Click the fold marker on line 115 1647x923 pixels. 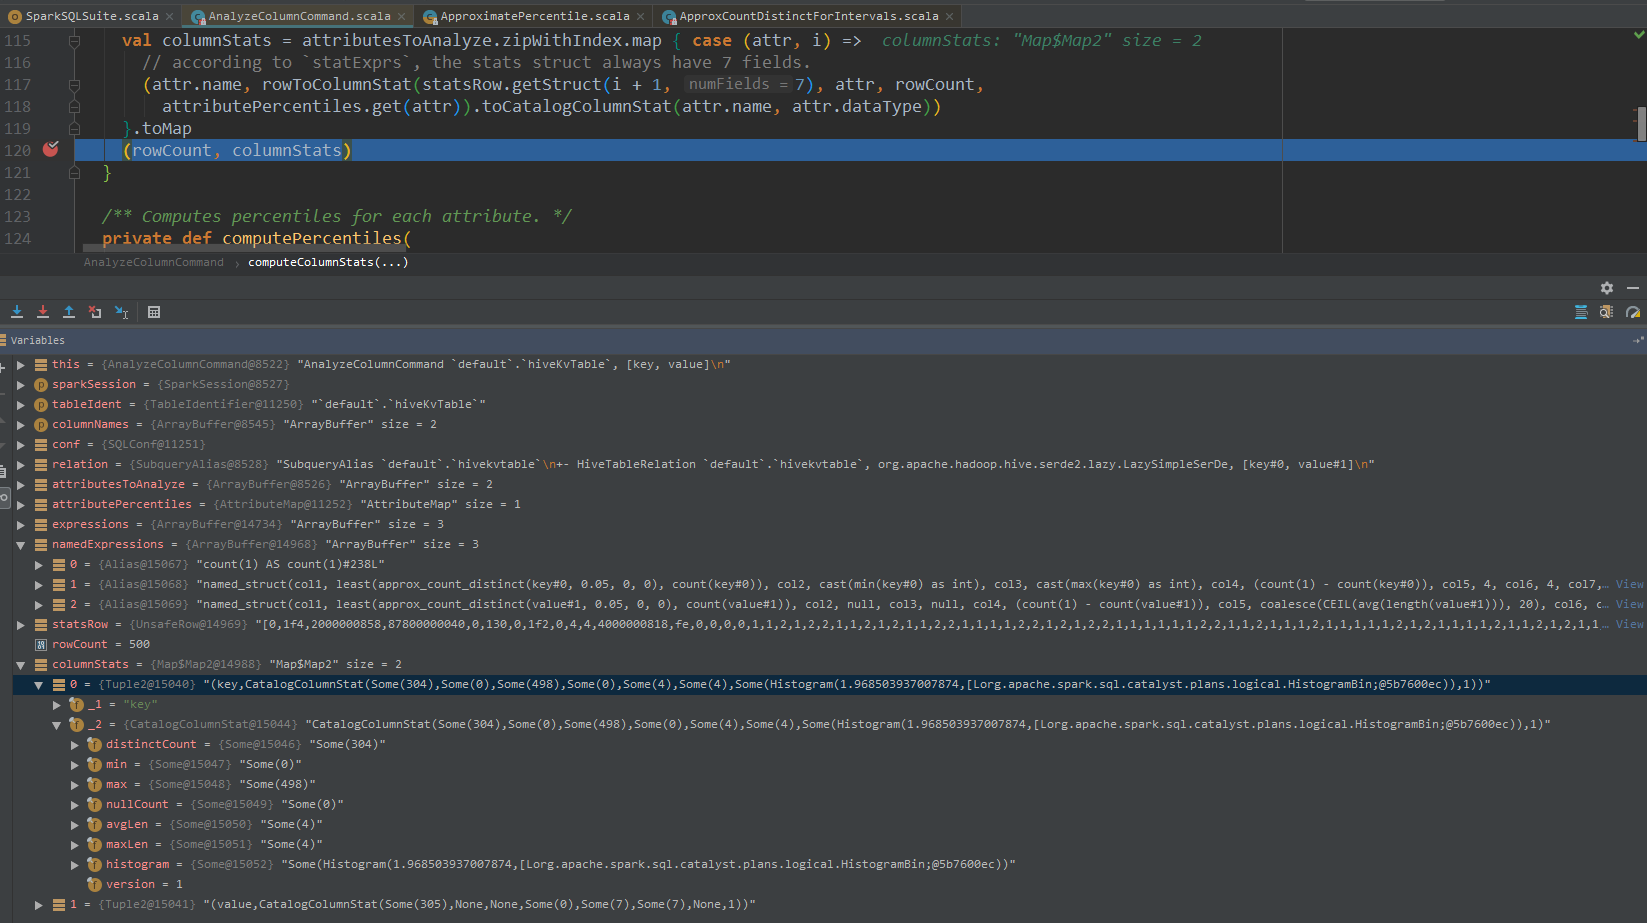coord(74,41)
